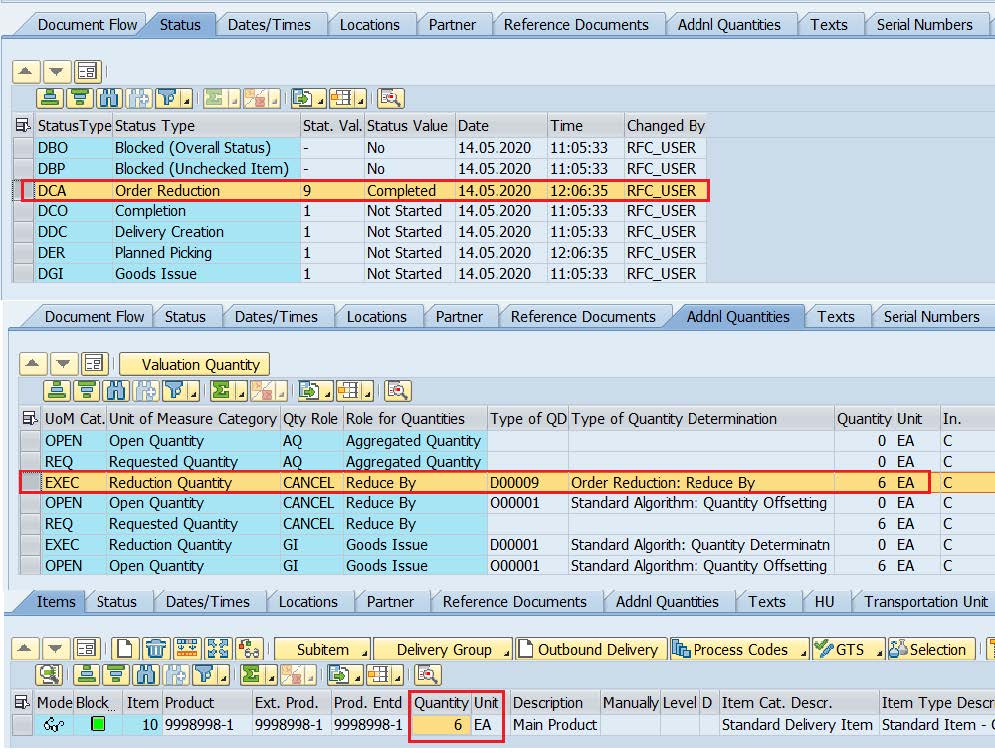Click the Outbound Delivery button
The image size is (995, 754).
[590, 649]
